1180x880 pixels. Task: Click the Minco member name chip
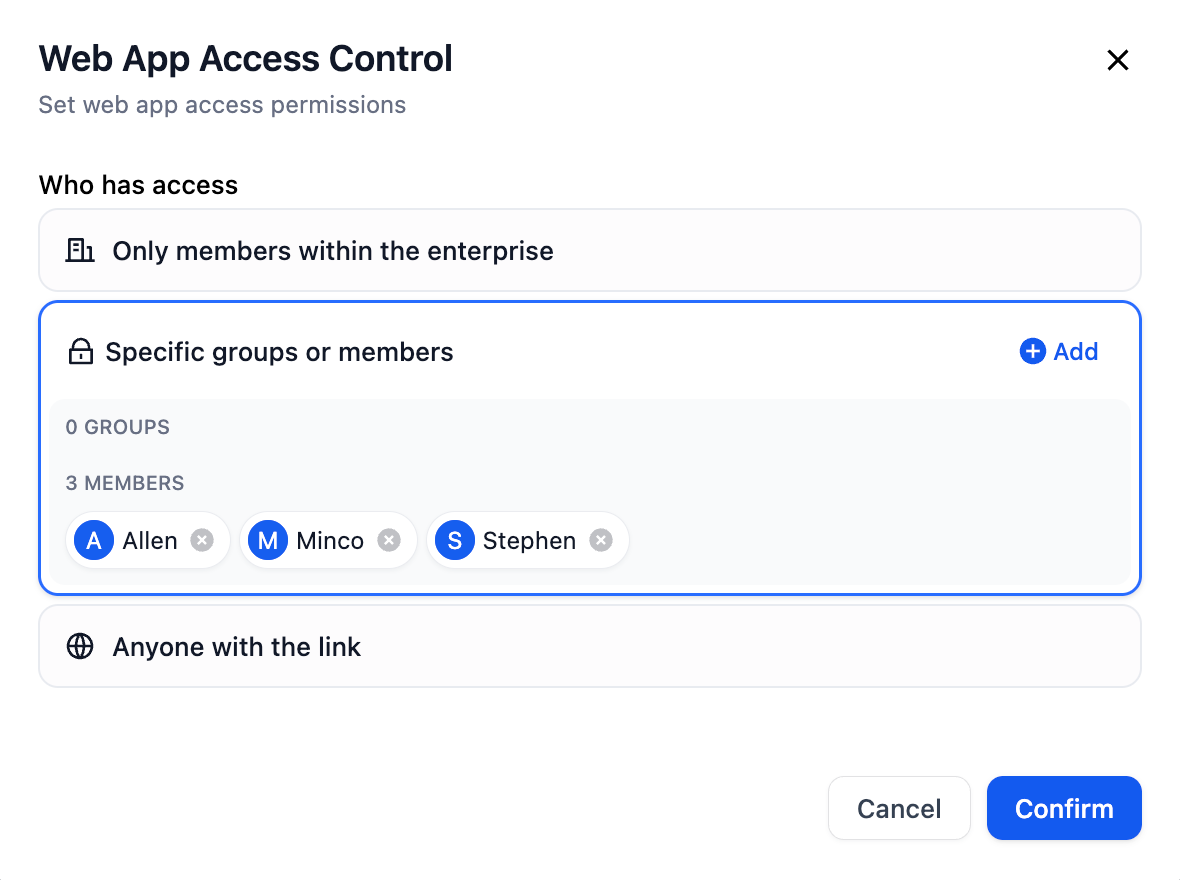pos(328,540)
